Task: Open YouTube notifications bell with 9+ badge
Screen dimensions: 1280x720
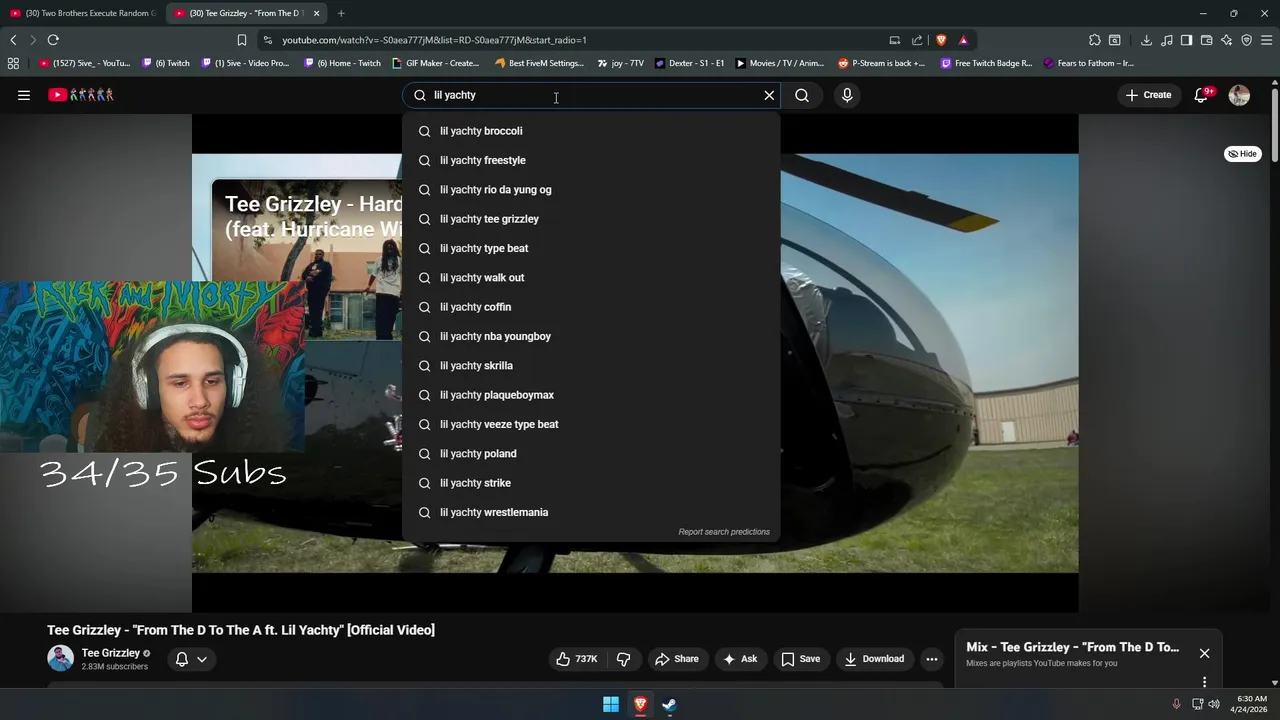Action: 1202,95
